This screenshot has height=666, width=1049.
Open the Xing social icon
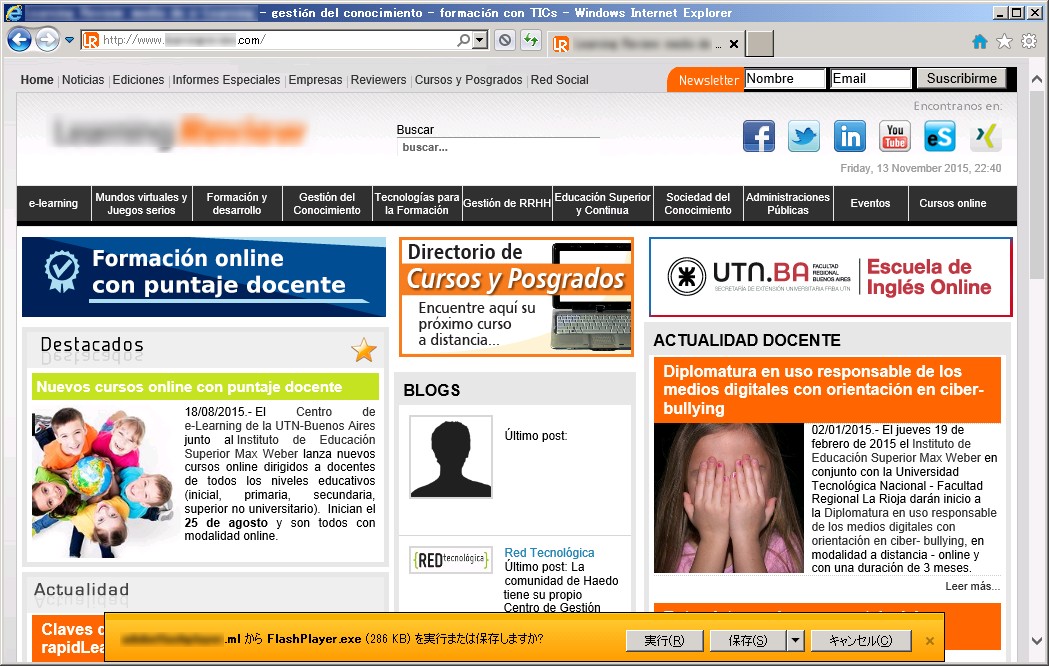985,136
